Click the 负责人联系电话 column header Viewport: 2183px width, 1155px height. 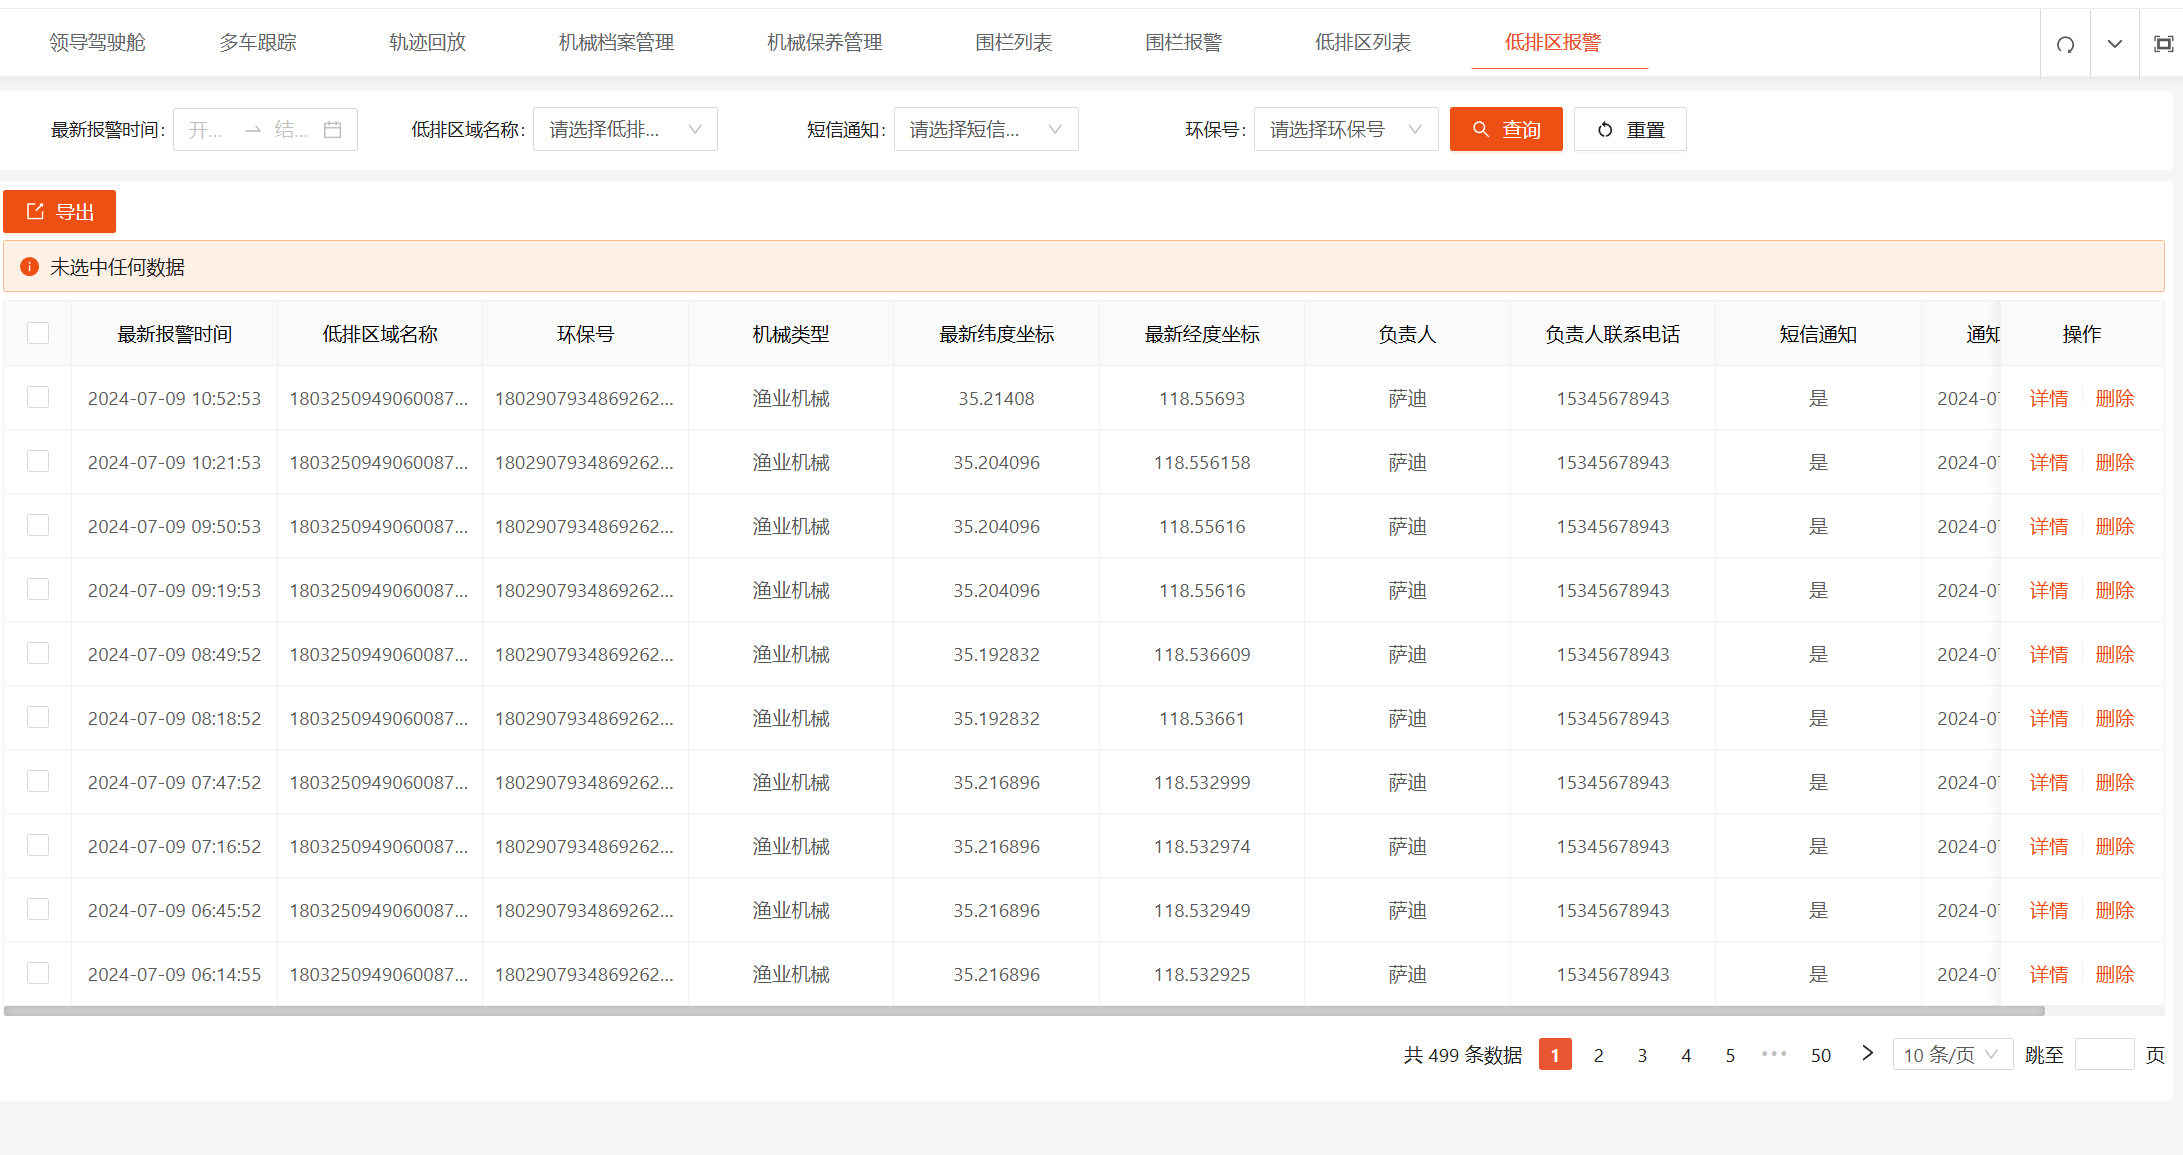coord(1612,334)
